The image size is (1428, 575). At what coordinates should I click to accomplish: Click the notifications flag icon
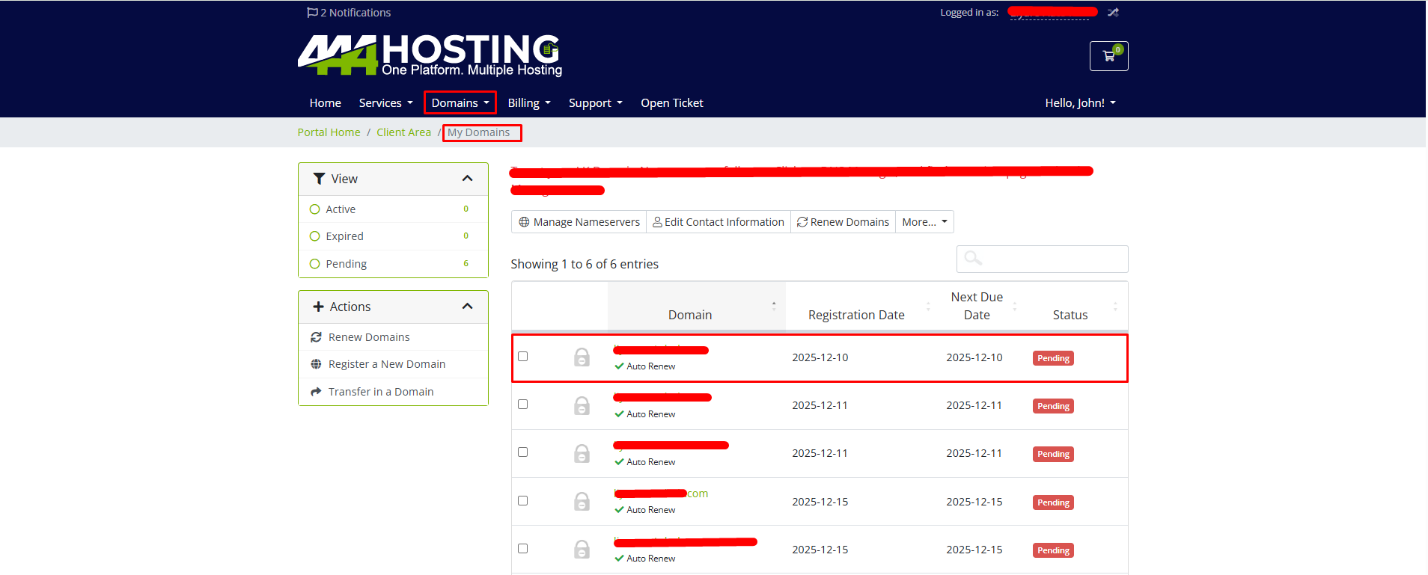coord(312,13)
